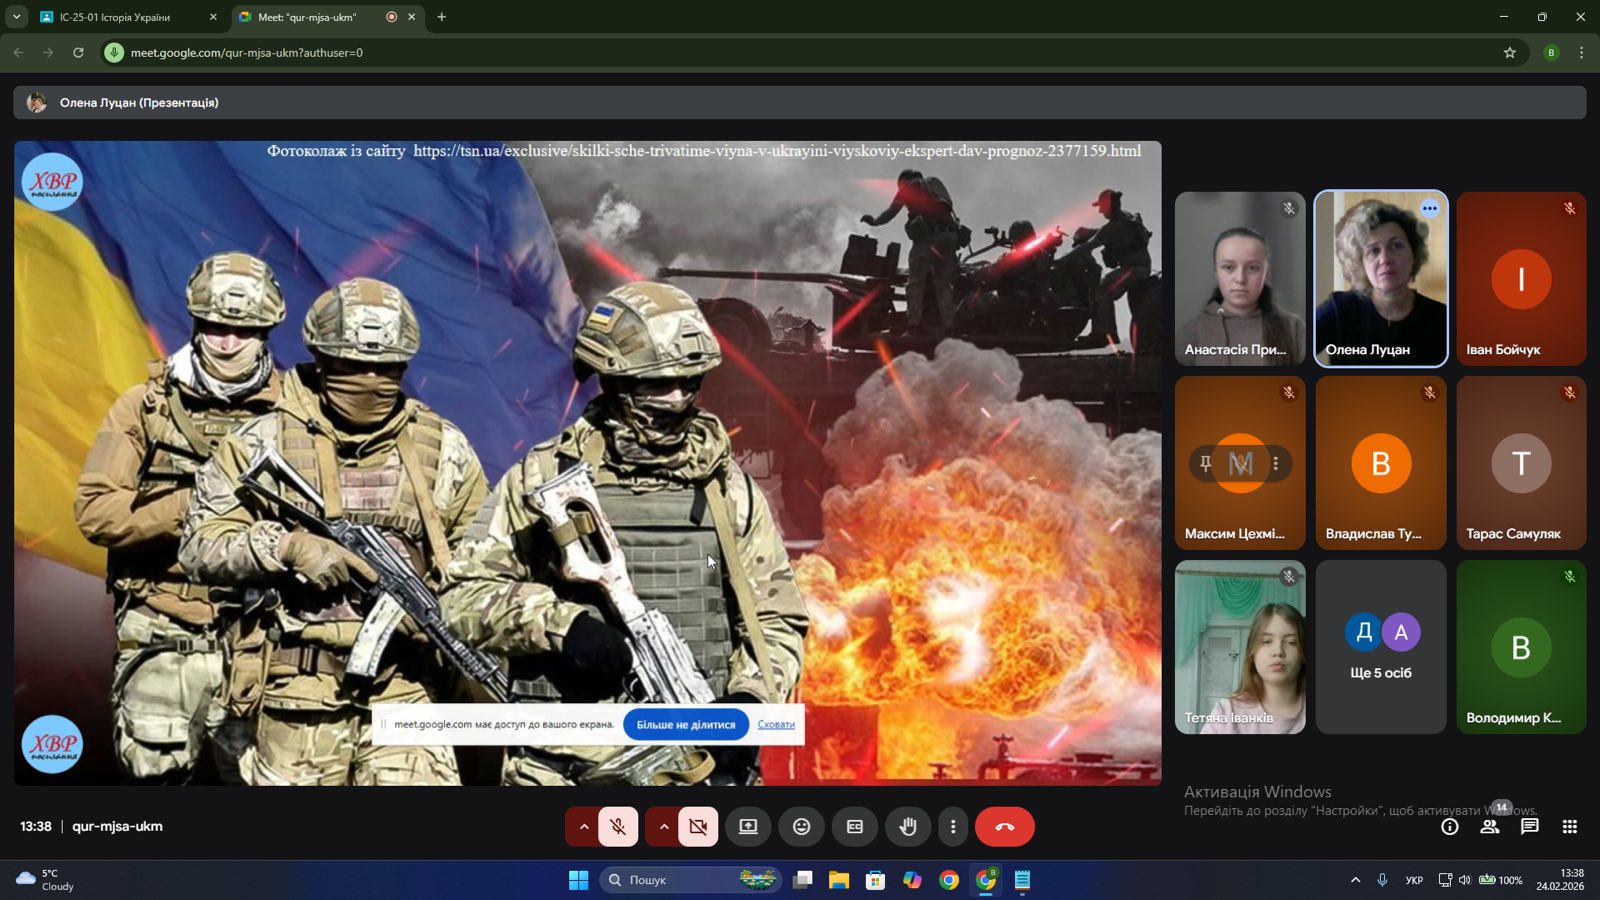The image size is (1600, 900).
Task: Raise your hand in the meeting
Action: pyautogui.click(x=908, y=827)
